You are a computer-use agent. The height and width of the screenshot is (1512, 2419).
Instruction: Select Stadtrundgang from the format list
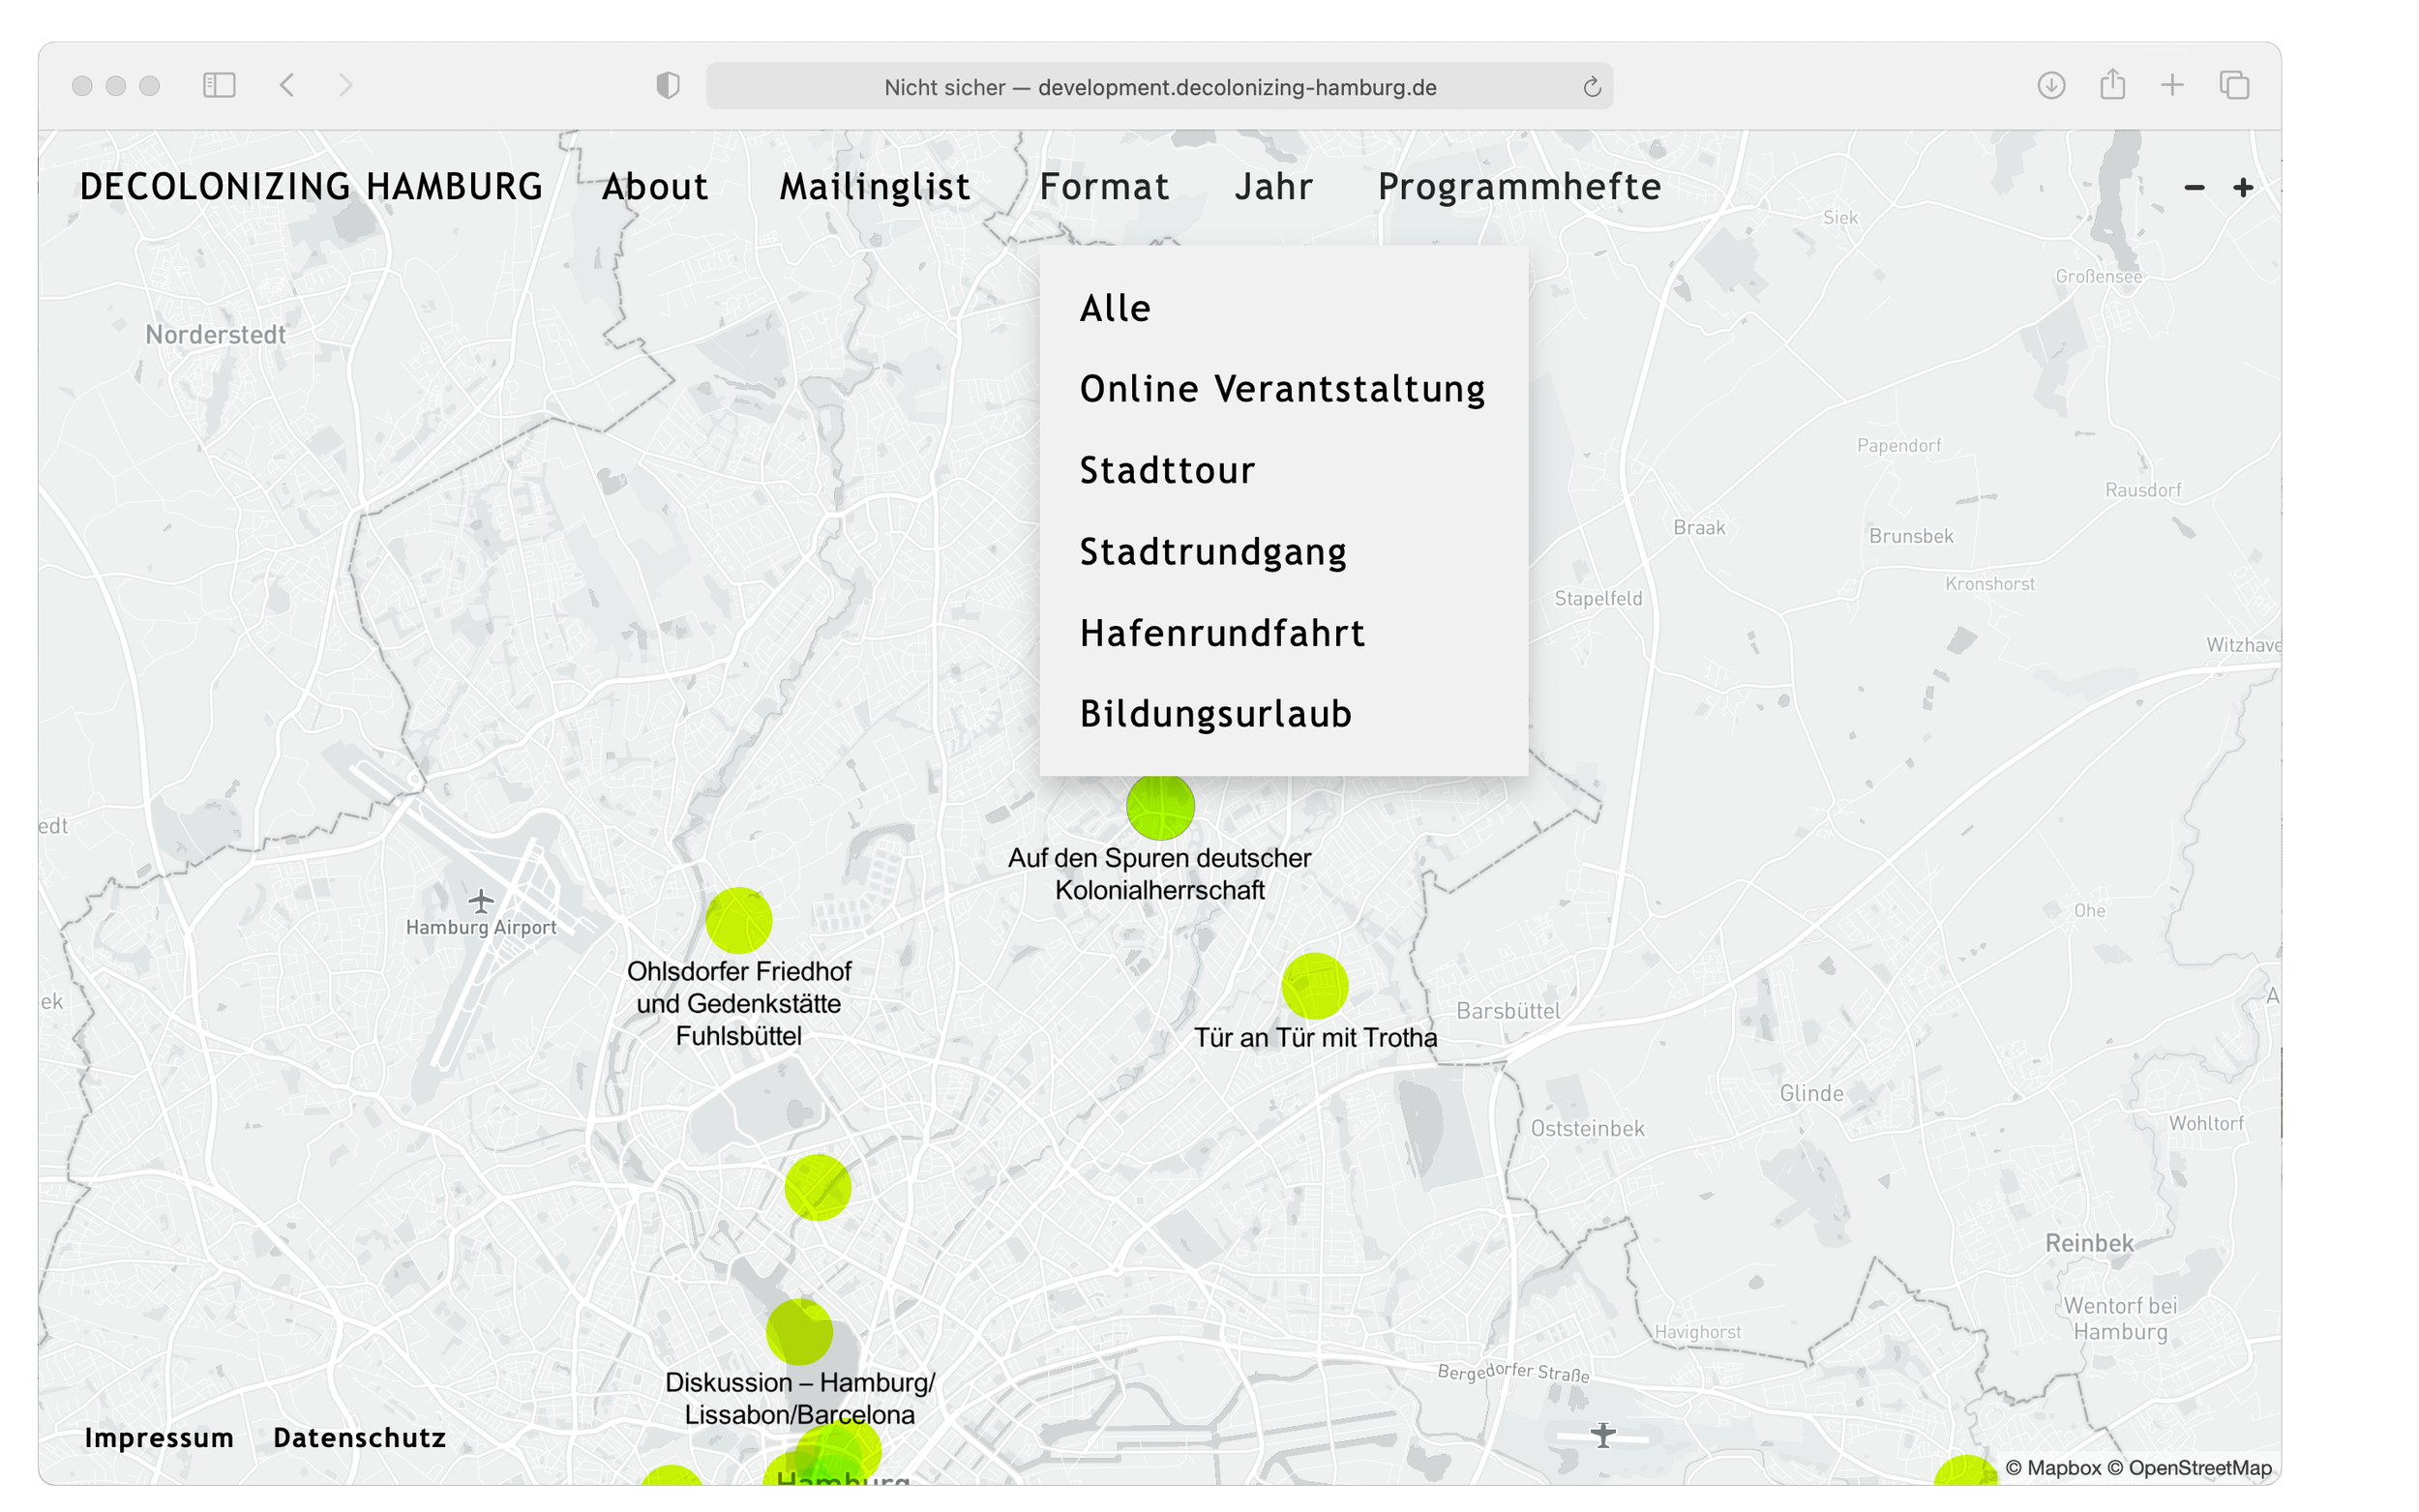click(1213, 552)
